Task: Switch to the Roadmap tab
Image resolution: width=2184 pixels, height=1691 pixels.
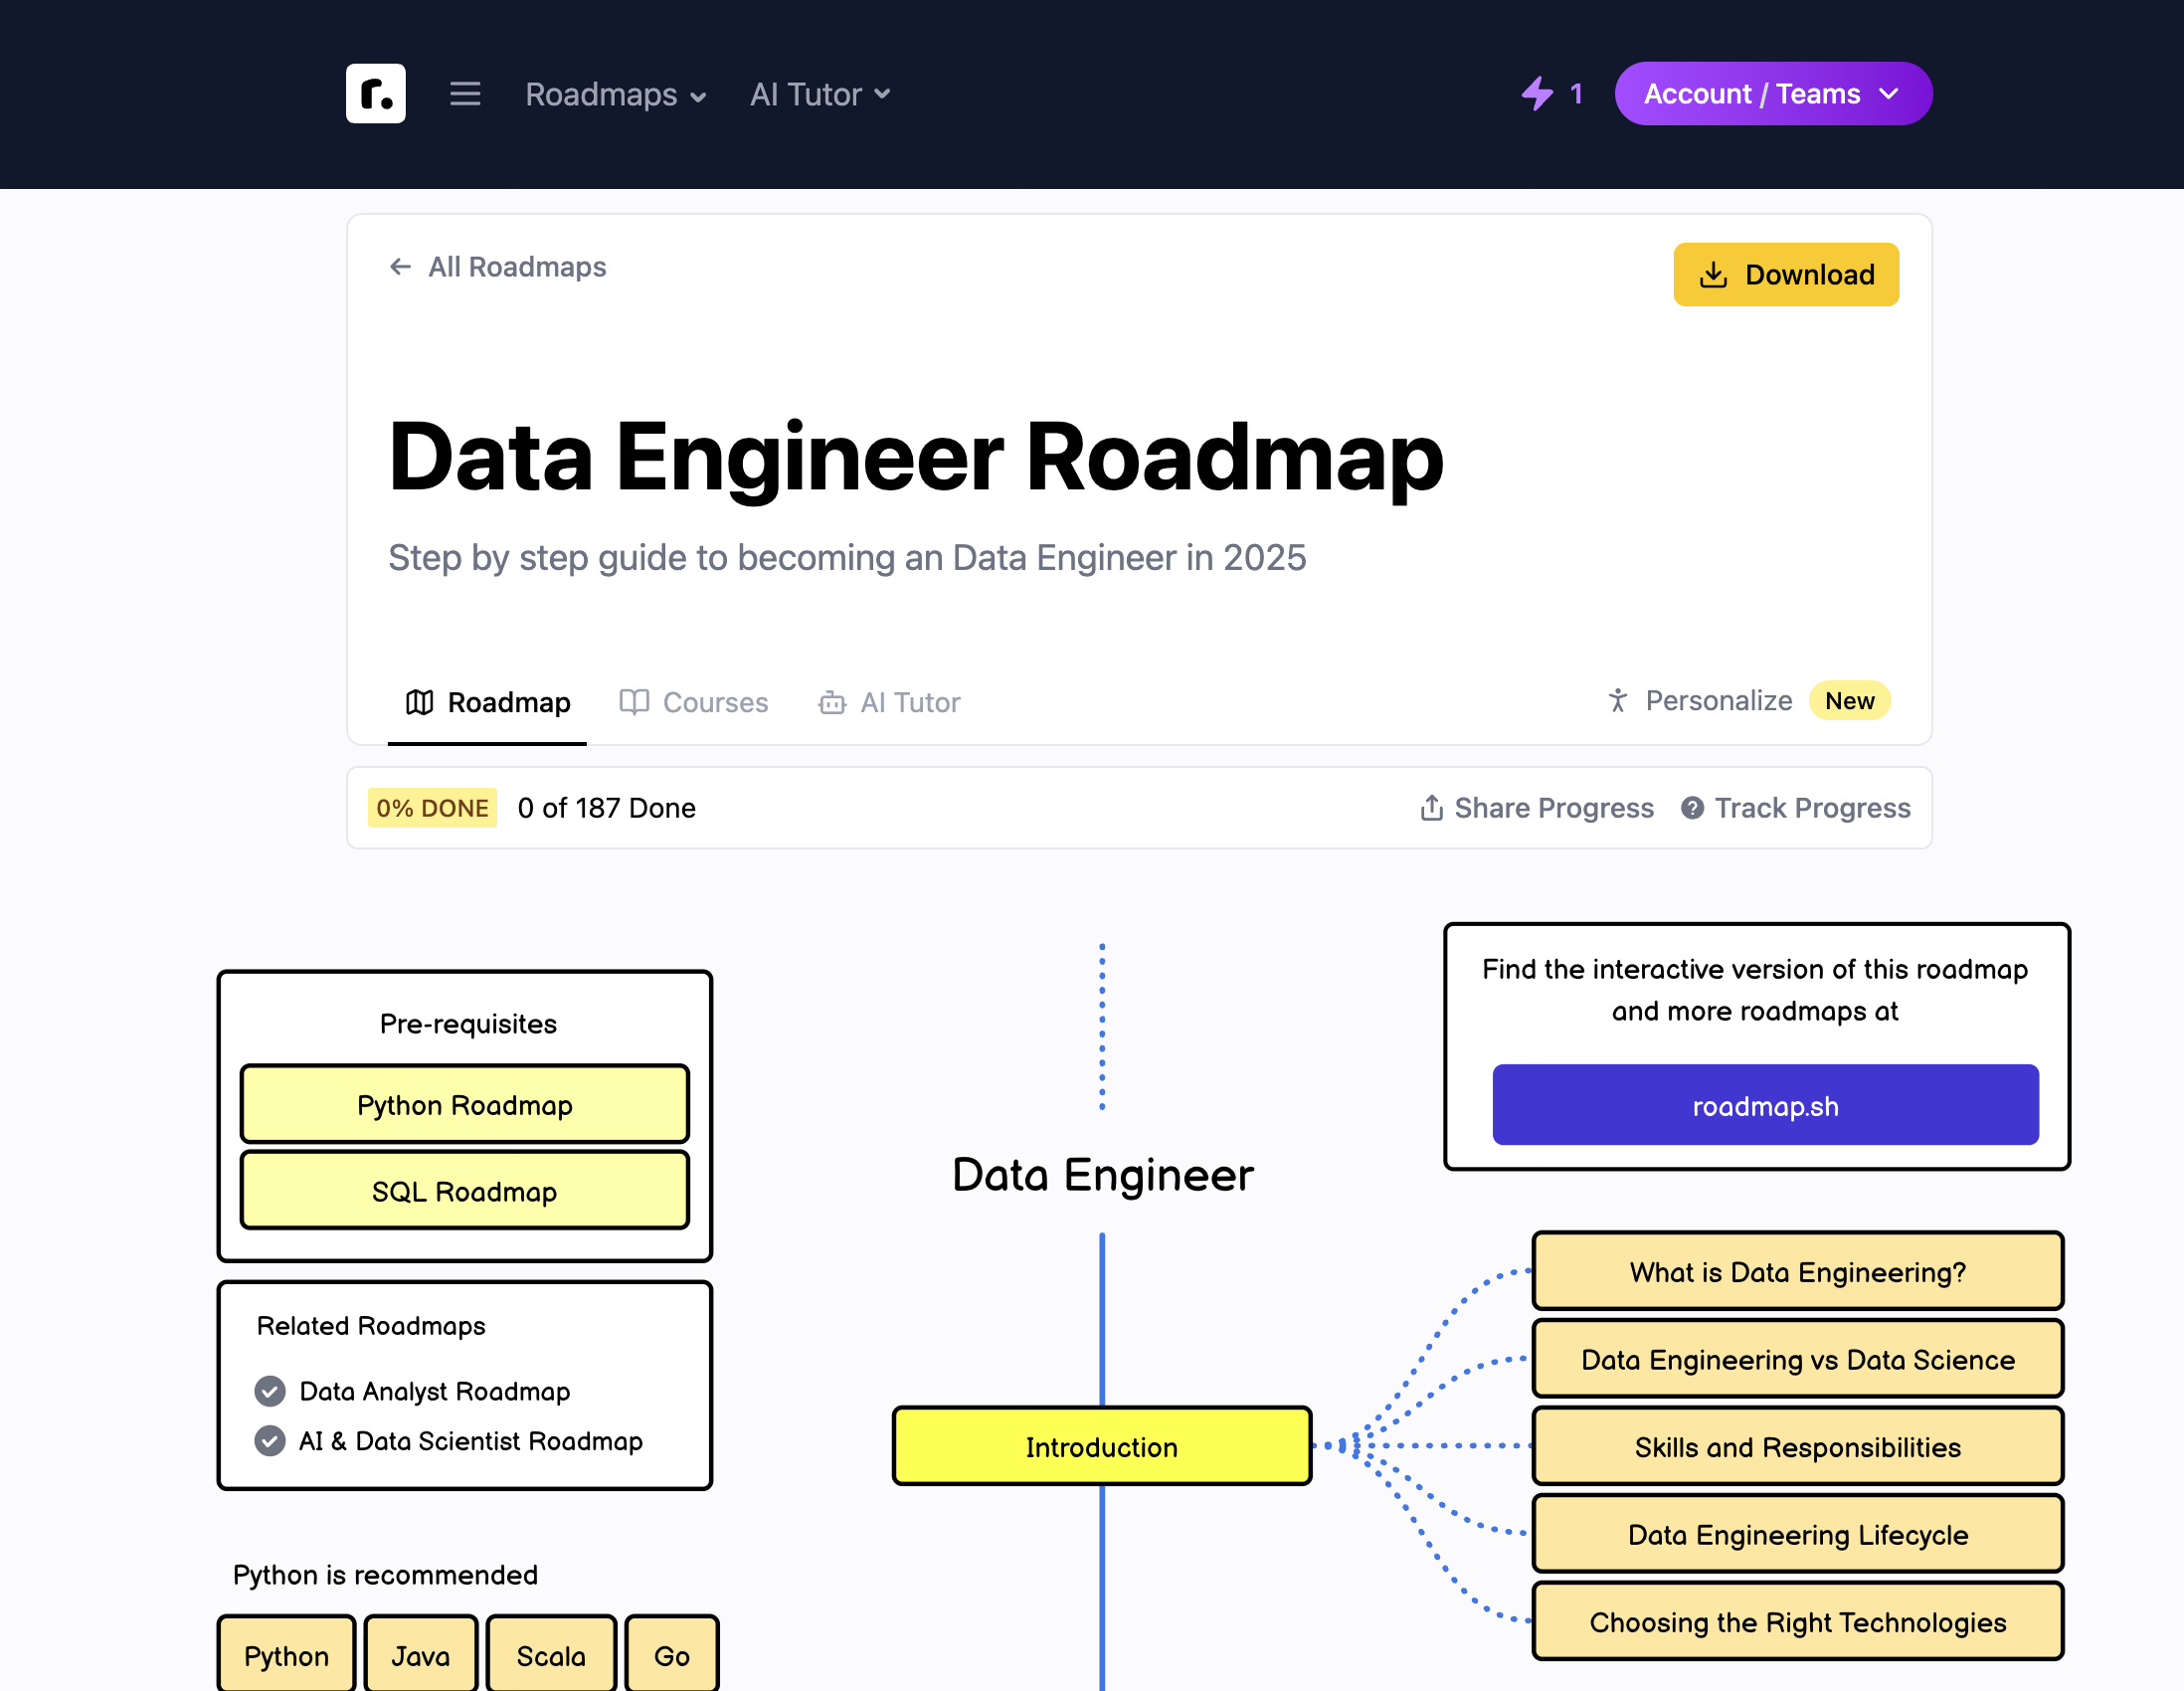Action: (x=488, y=702)
